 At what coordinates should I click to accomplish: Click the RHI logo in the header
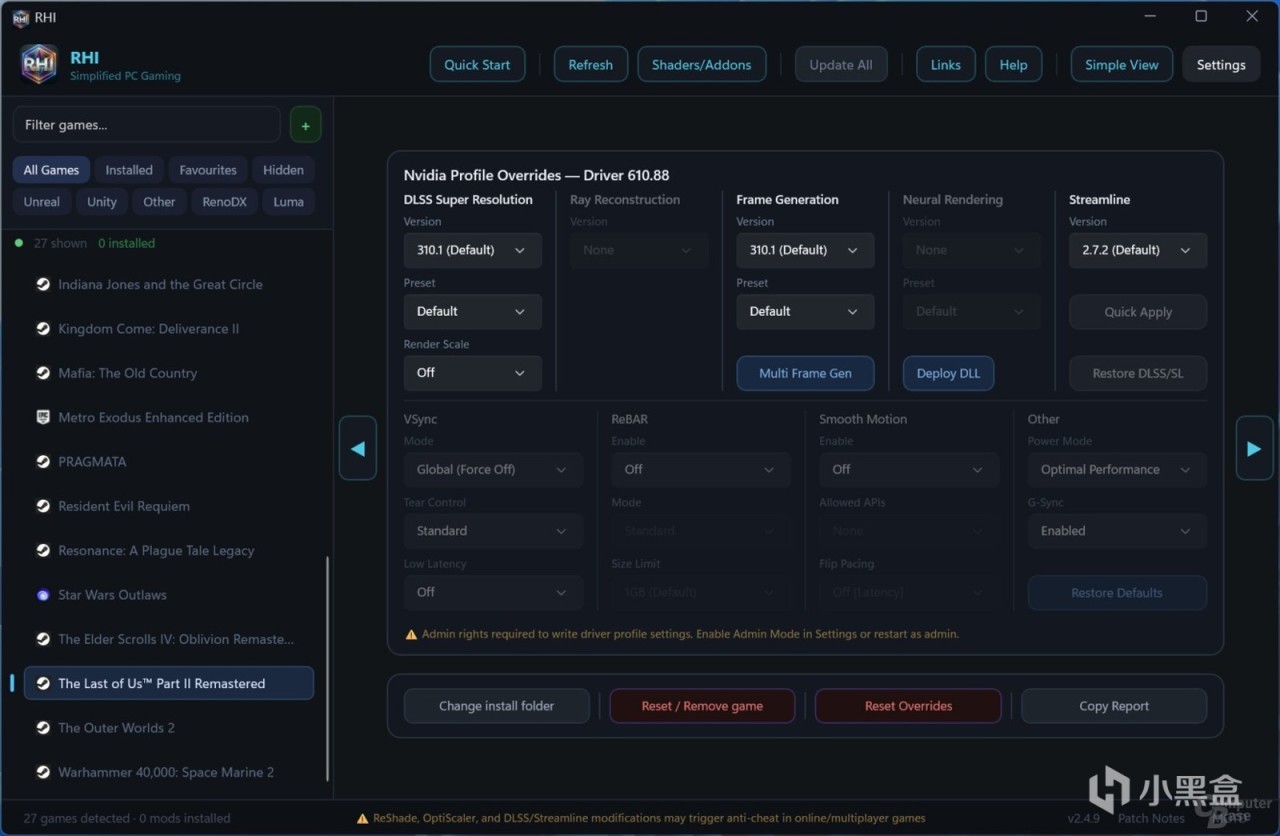39,64
